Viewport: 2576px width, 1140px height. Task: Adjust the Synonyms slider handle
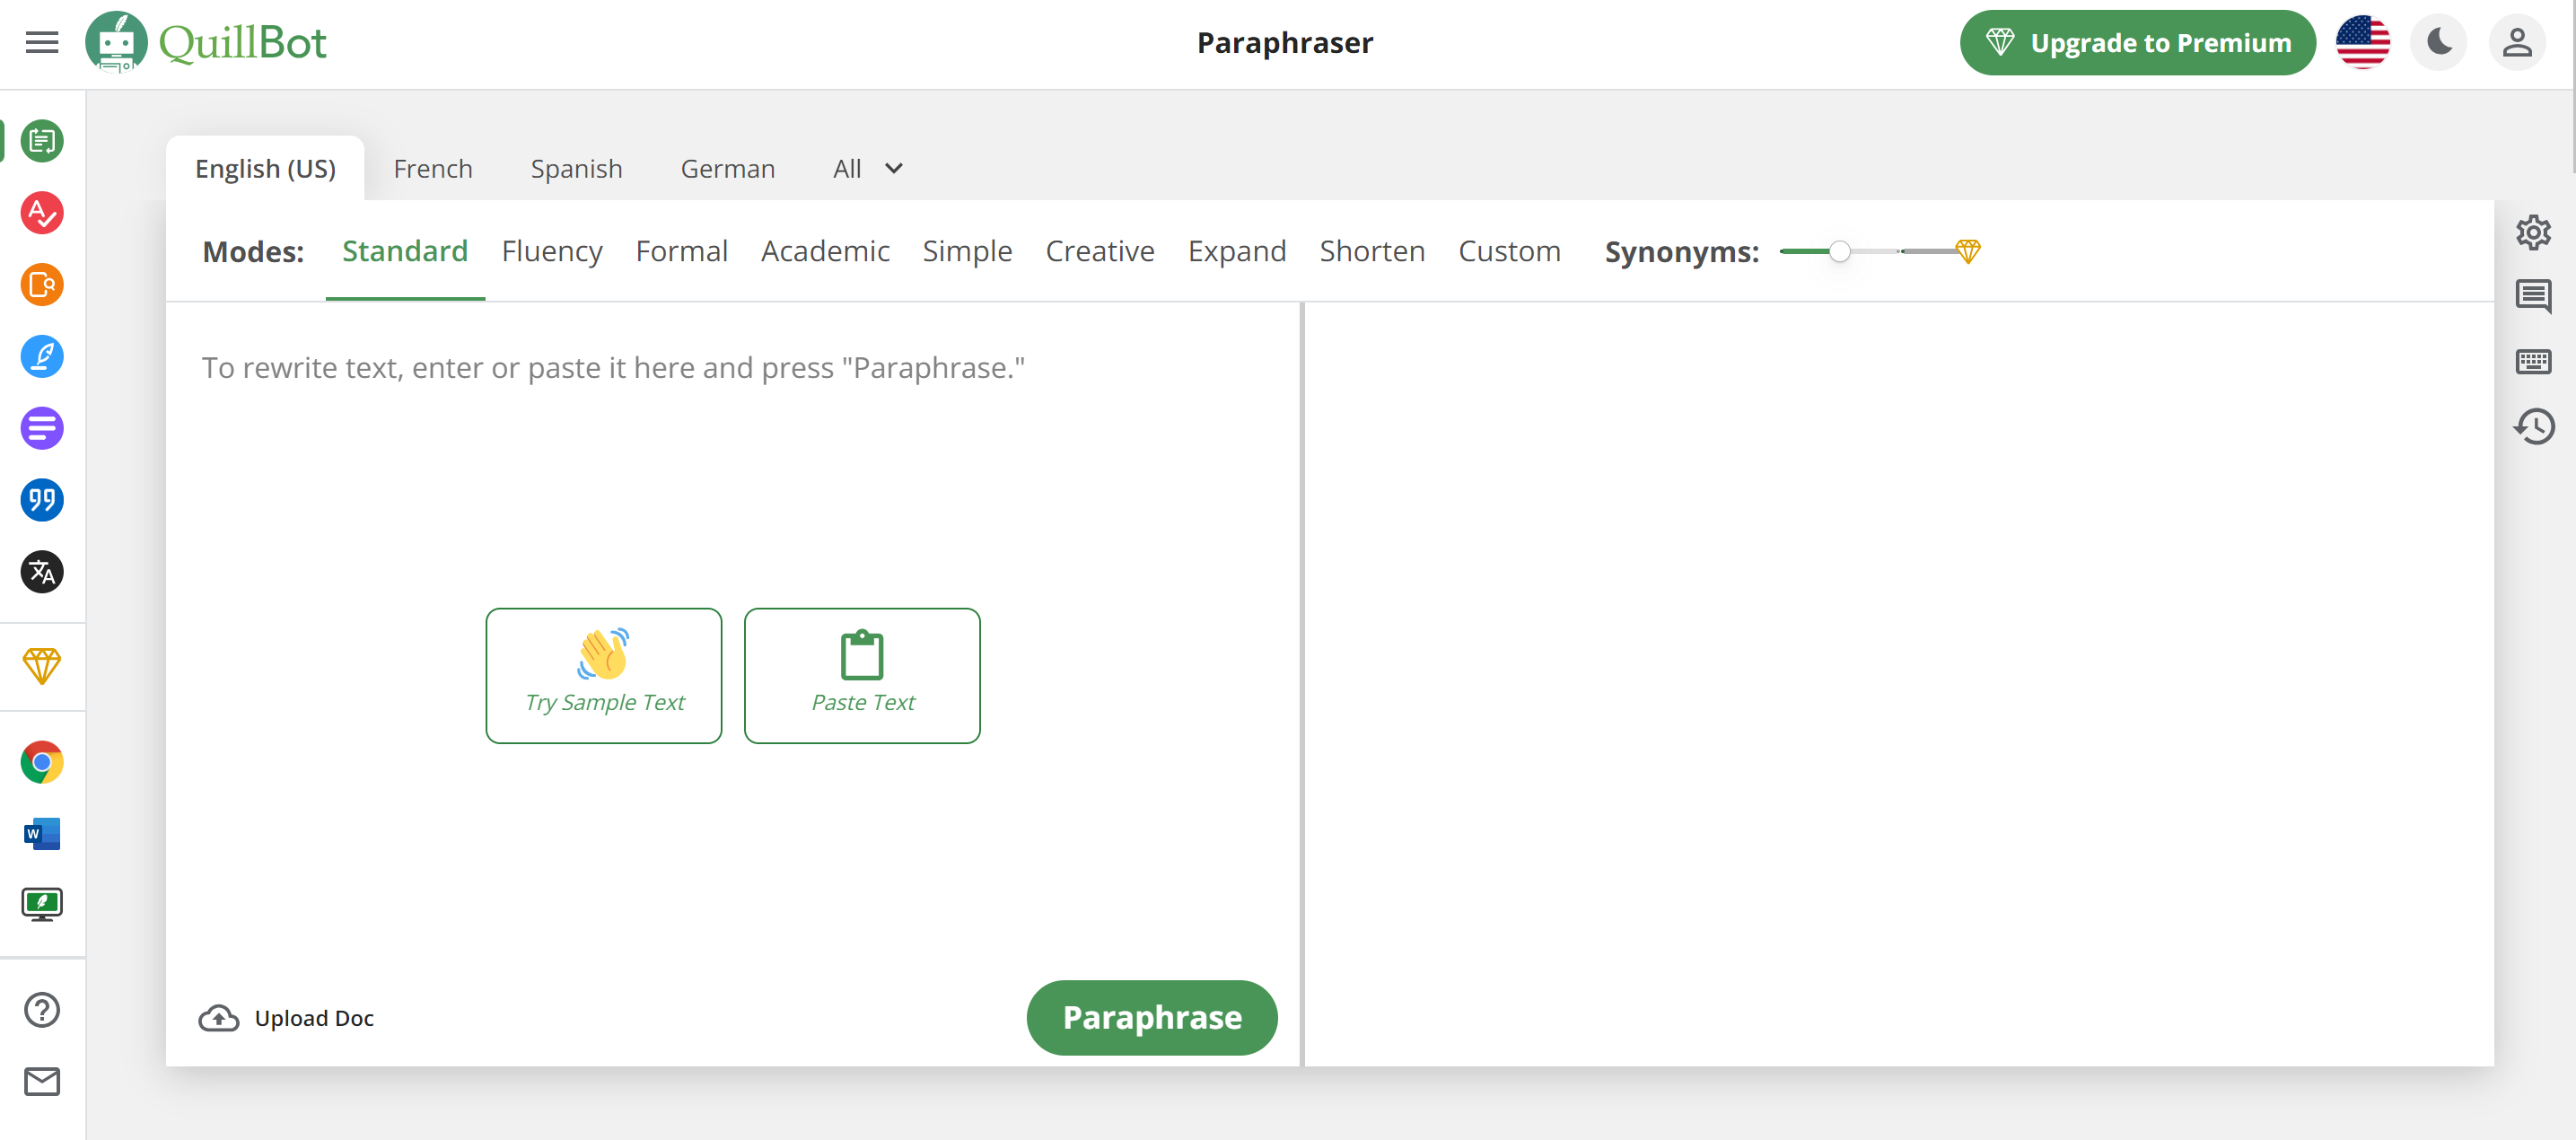click(x=1839, y=252)
